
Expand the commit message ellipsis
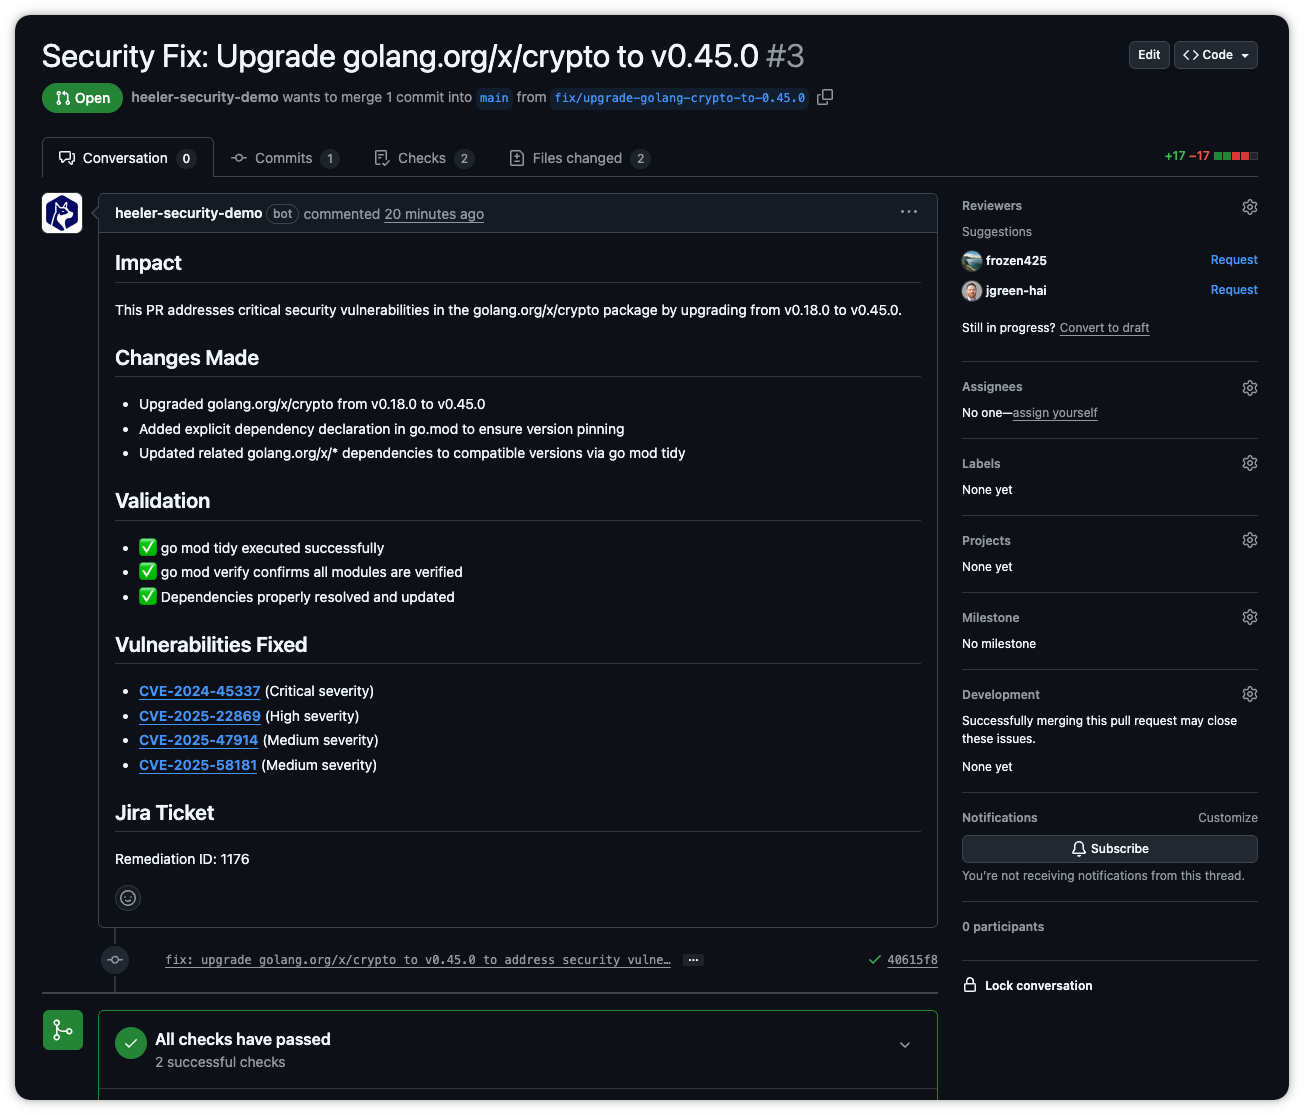click(693, 960)
